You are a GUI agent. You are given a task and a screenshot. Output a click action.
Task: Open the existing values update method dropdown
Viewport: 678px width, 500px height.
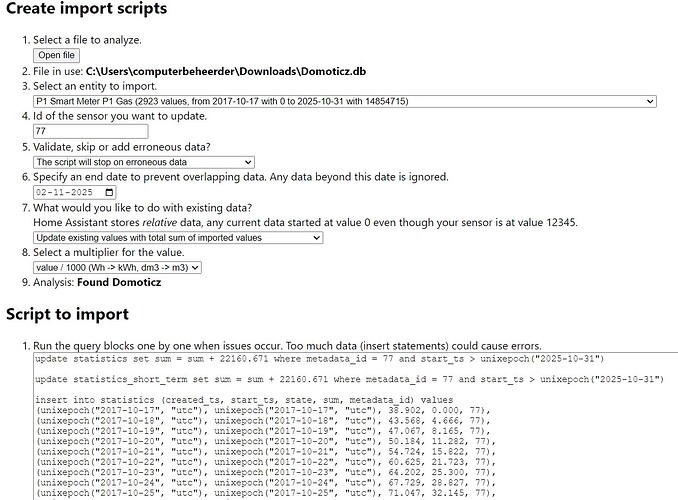click(x=177, y=238)
